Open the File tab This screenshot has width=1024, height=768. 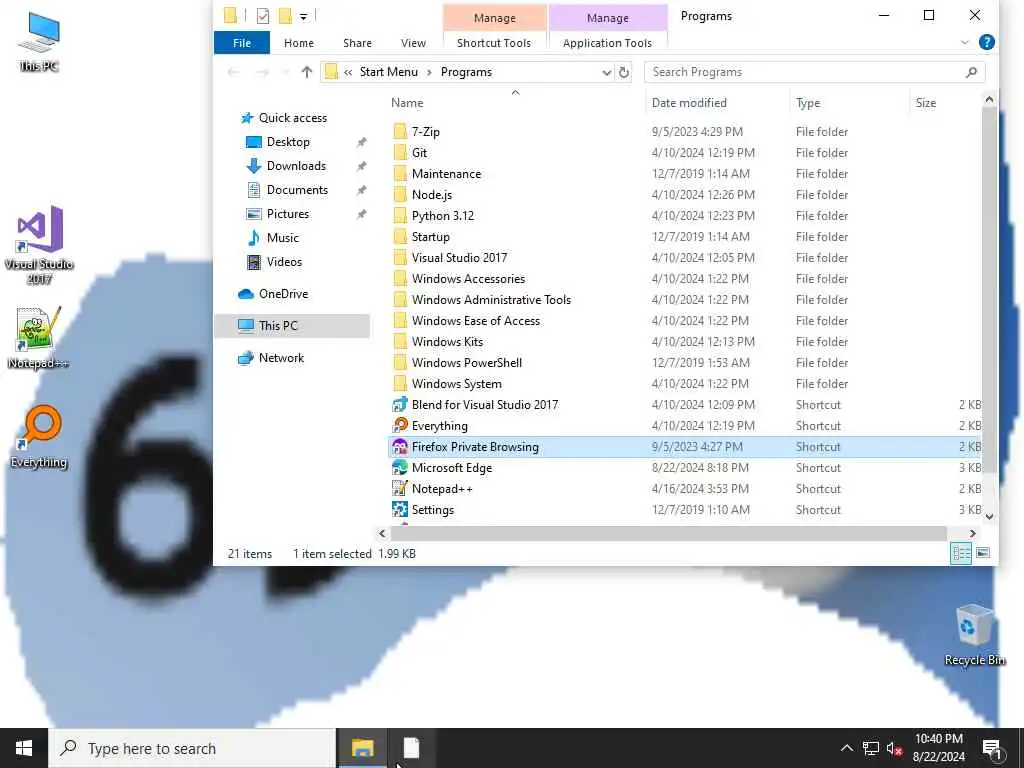pyautogui.click(x=242, y=42)
